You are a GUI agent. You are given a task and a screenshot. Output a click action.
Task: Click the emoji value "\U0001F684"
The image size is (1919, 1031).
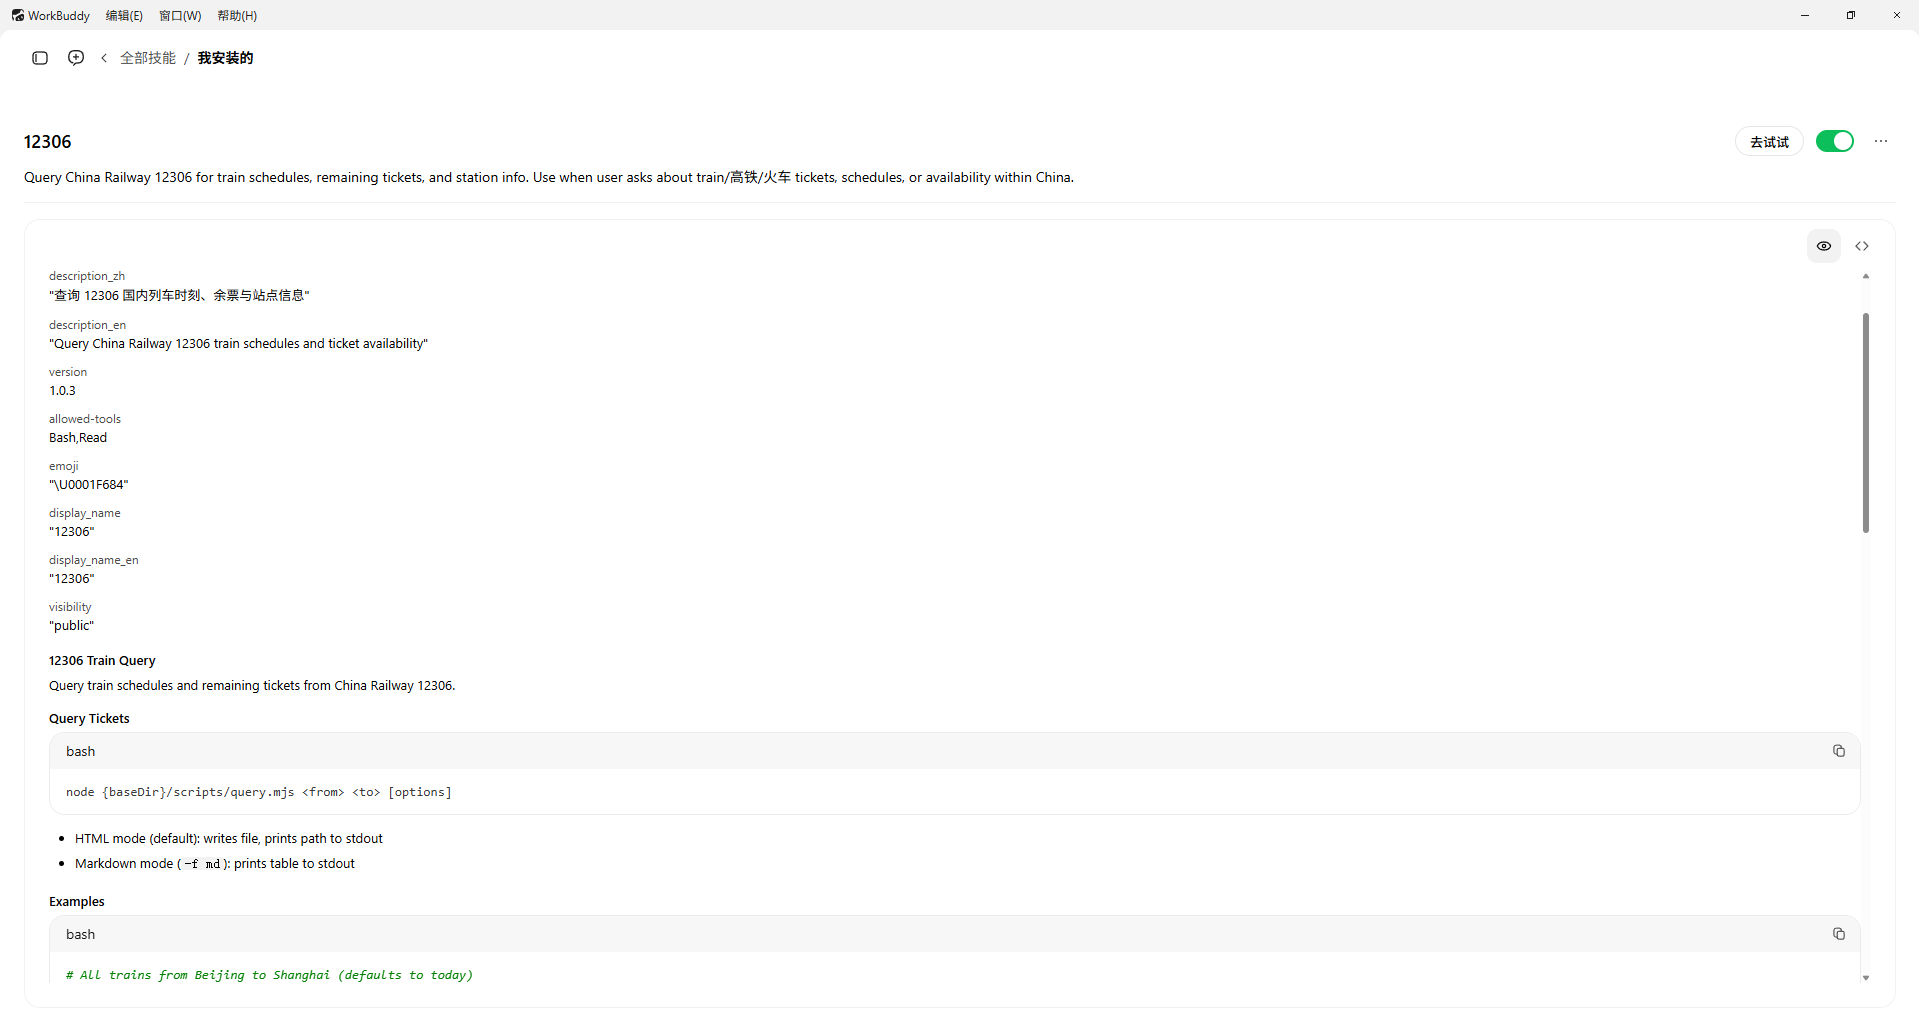pos(89,485)
